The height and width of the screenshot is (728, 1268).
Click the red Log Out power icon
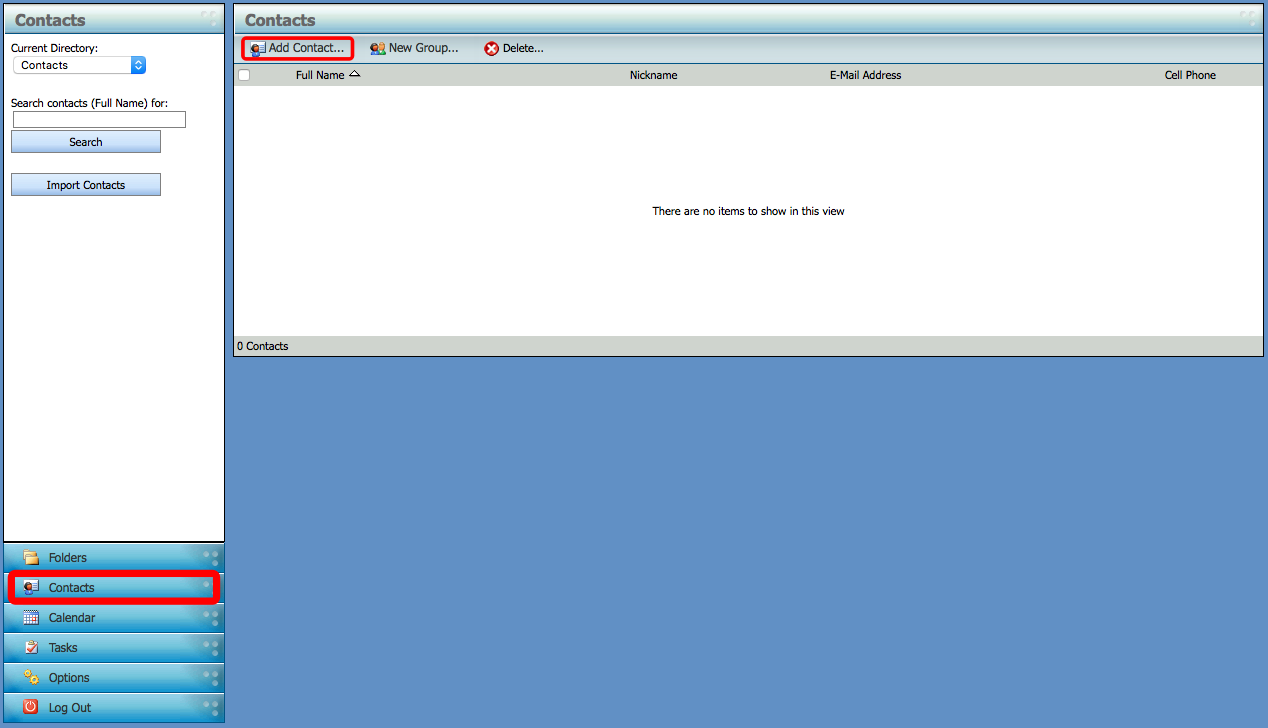pos(31,708)
